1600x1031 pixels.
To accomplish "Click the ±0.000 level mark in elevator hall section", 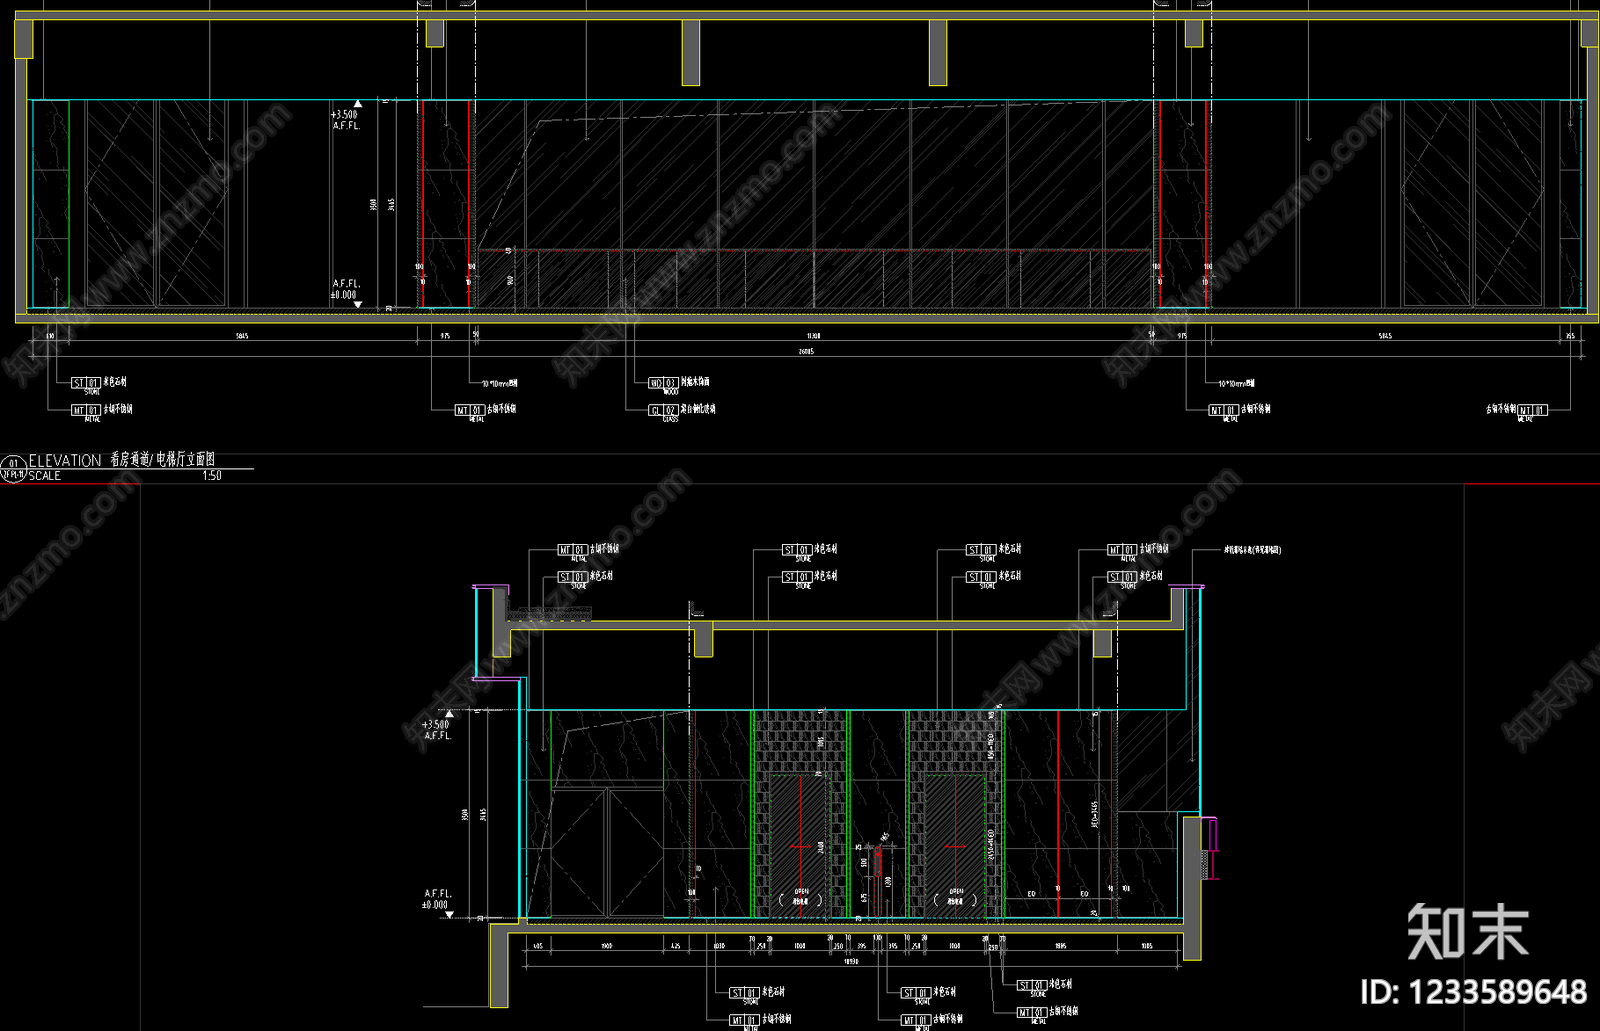I will point(436,905).
